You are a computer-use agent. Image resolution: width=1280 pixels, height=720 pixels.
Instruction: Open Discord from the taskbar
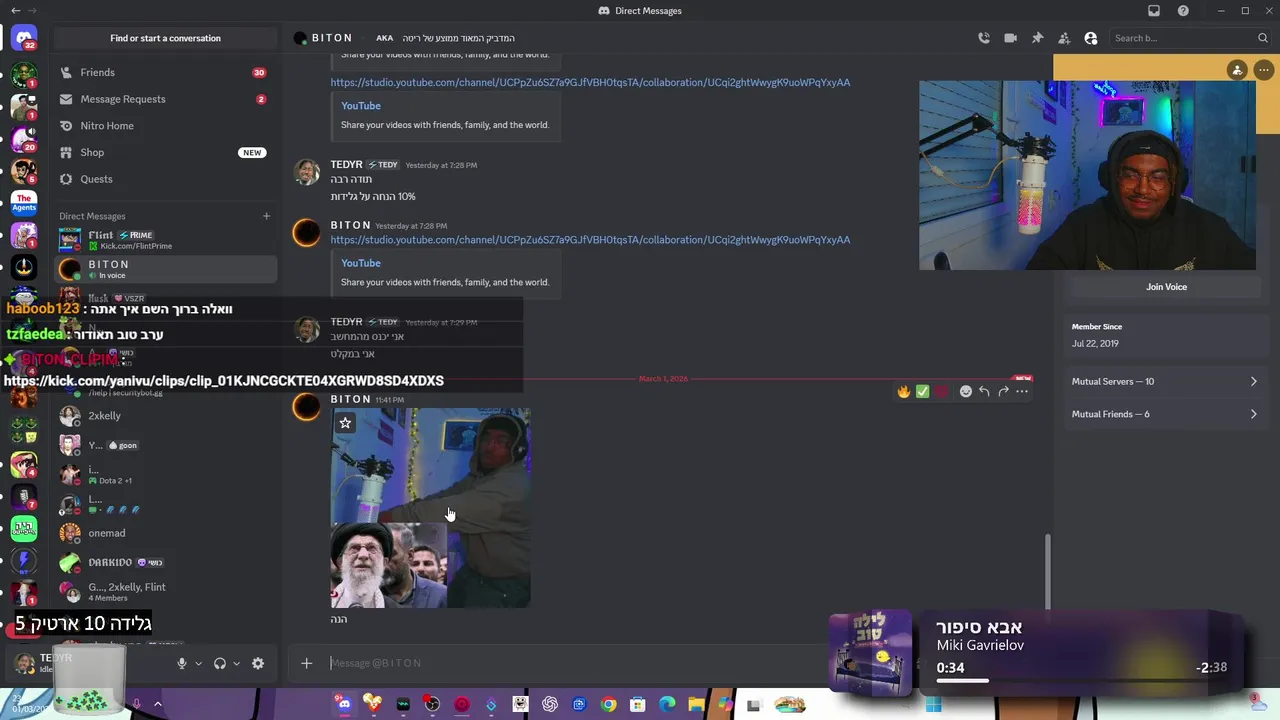point(344,704)
